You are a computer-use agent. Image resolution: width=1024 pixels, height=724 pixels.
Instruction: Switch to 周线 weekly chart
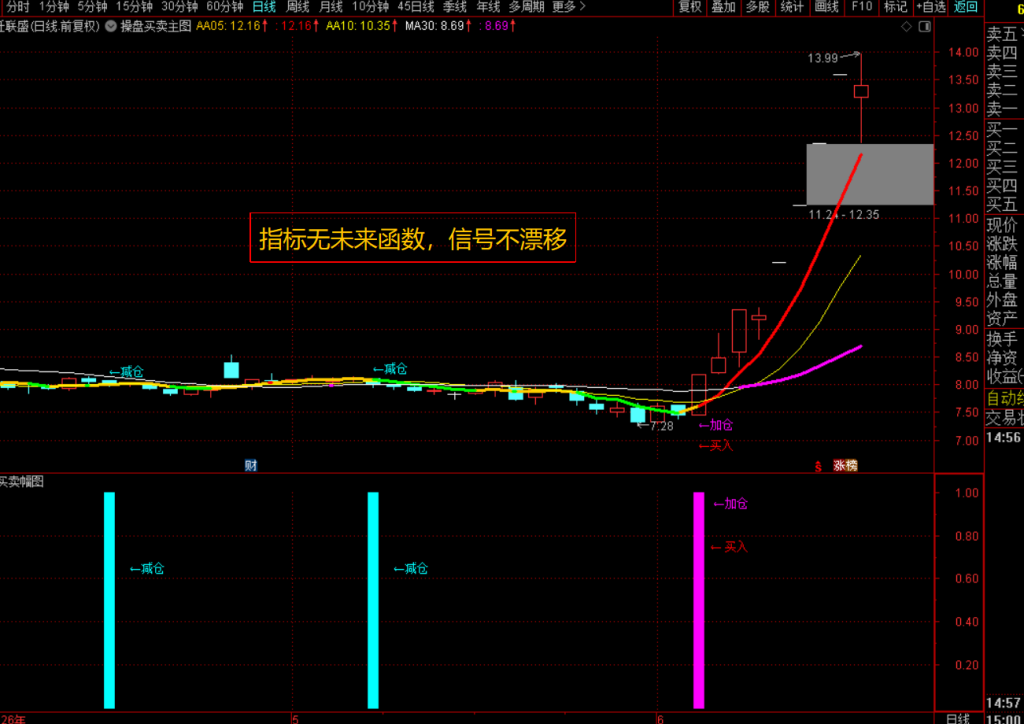298,7
